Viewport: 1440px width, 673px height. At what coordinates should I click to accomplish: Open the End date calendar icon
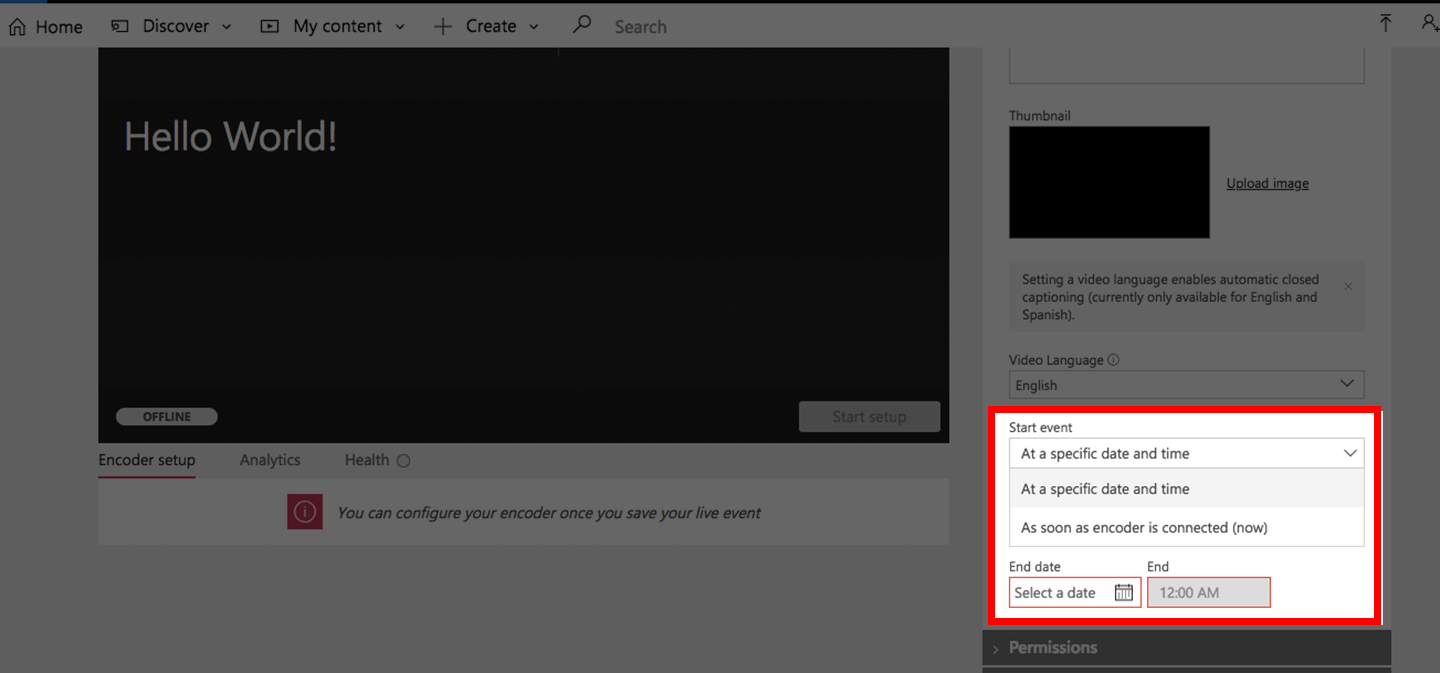[1124, 592]
